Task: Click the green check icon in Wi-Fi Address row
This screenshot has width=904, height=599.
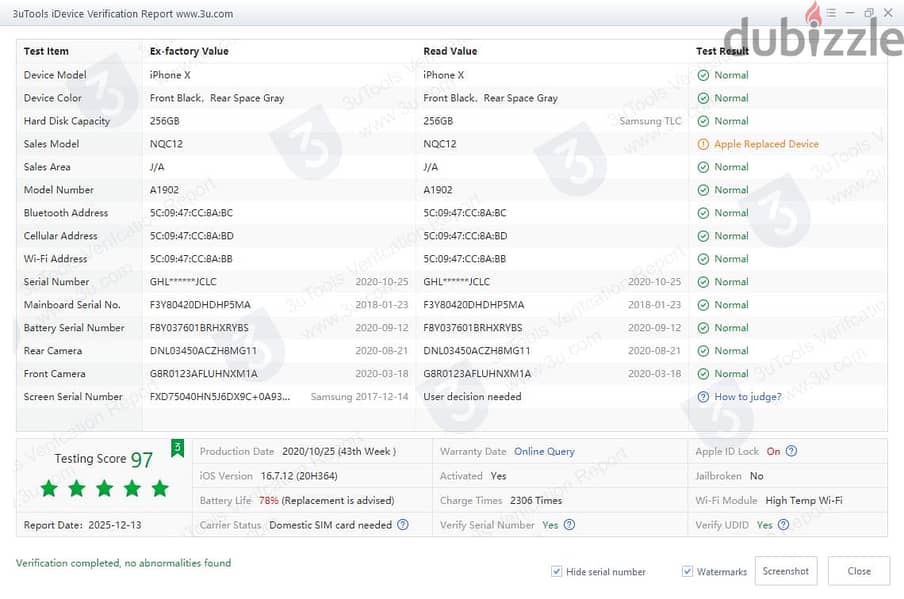Action: click(703, 259)
